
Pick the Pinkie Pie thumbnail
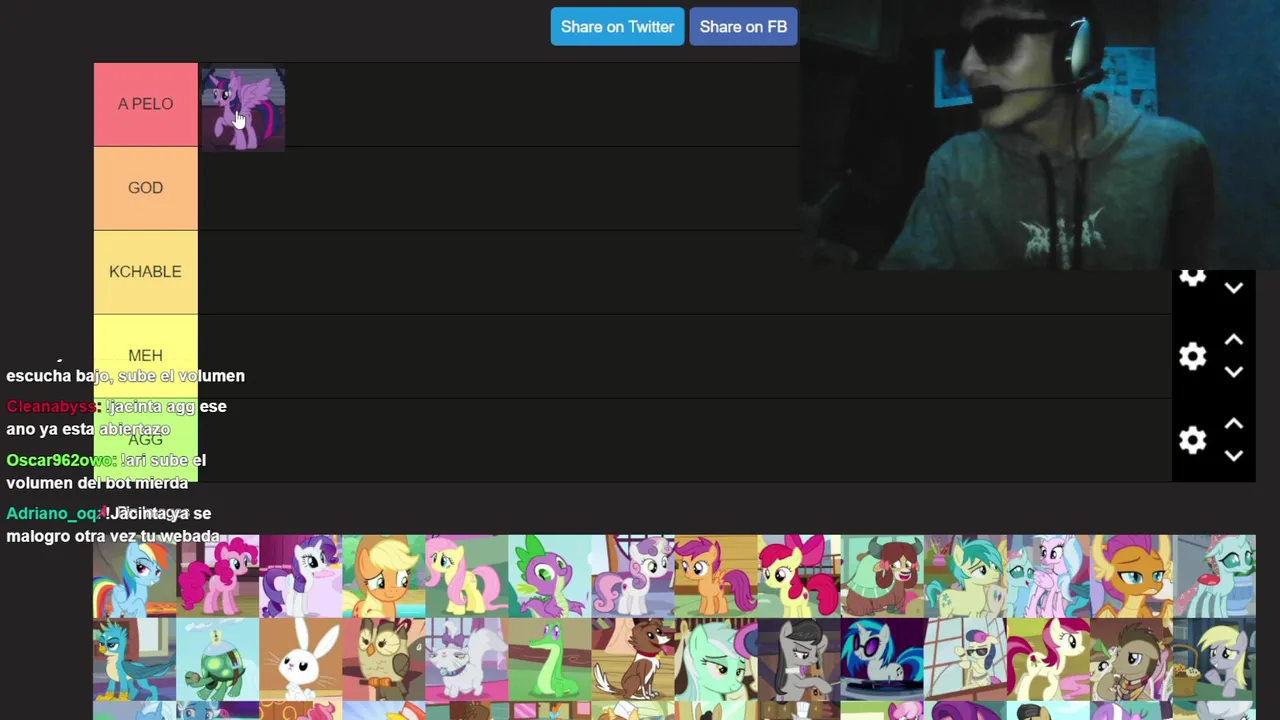tap(217, 576)
